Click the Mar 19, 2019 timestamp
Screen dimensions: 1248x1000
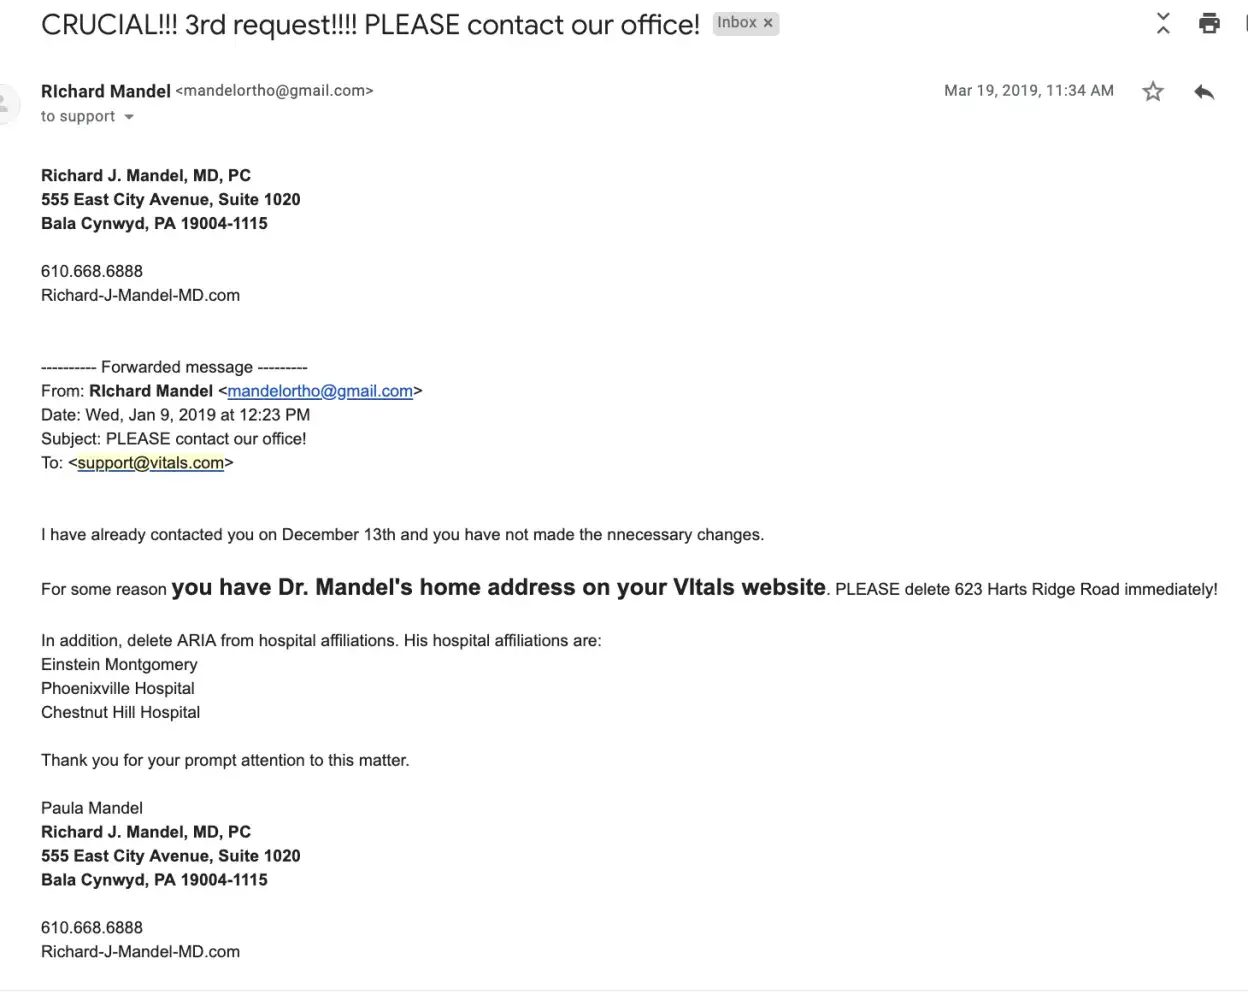coord(1028,91)
